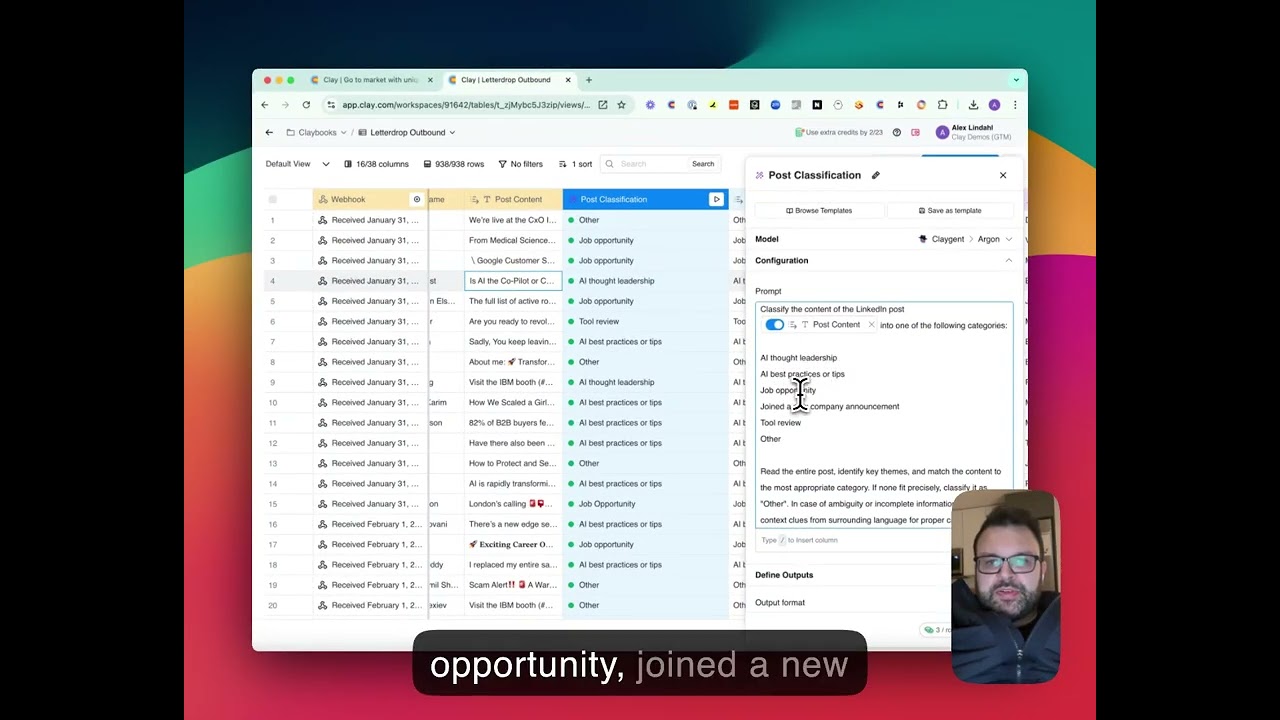
Task: Click the Webhook column header
Action: [x=370, y=200]
